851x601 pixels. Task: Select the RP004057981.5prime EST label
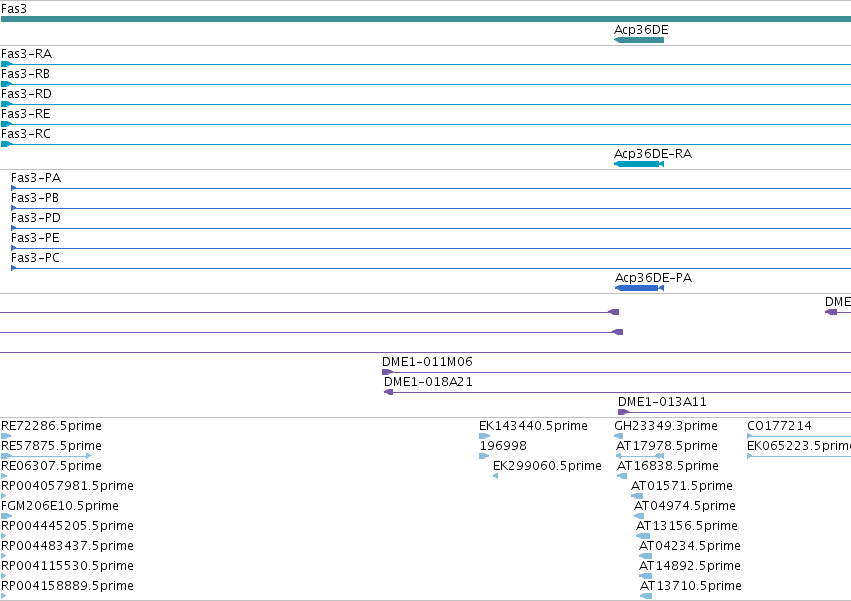67,486
